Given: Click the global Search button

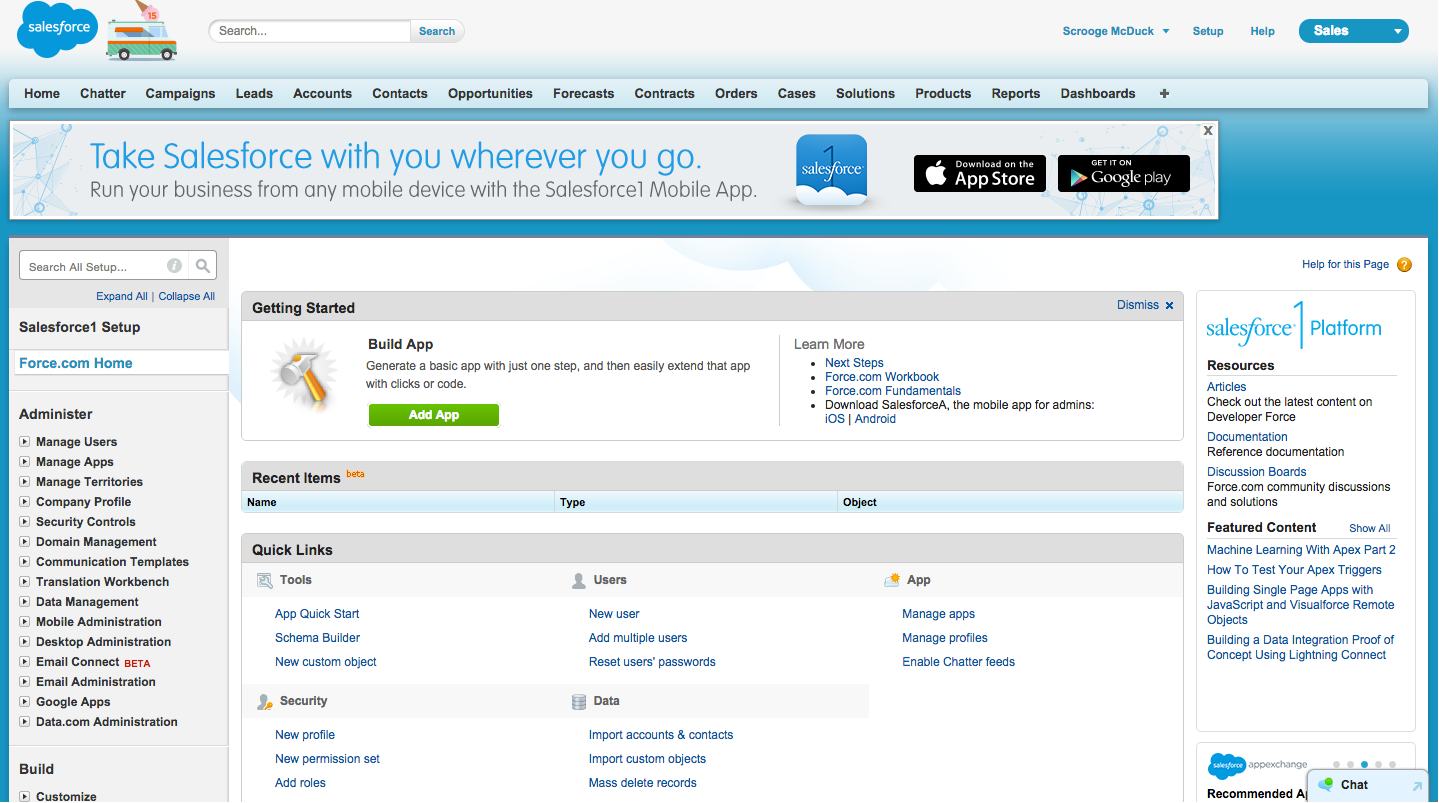Looking at the screenshot, I should tap(437, 31).
